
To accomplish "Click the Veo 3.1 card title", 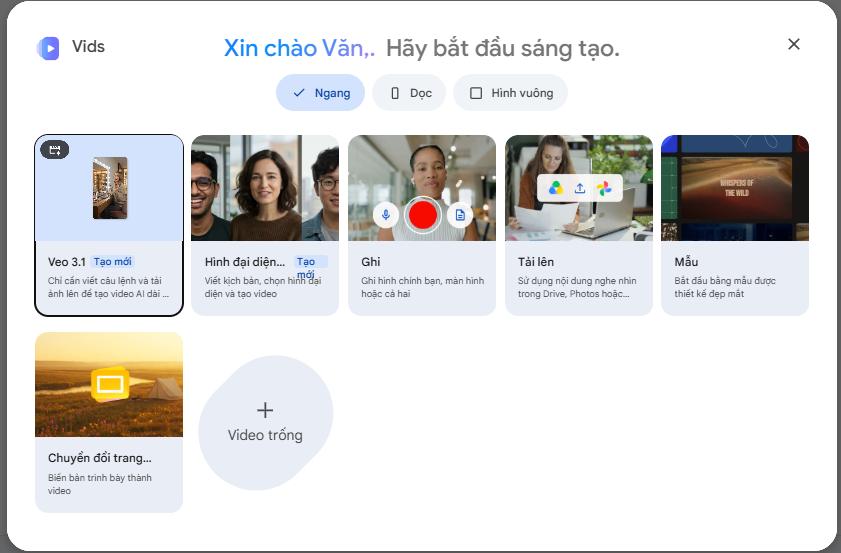I will tap(67, 262).
